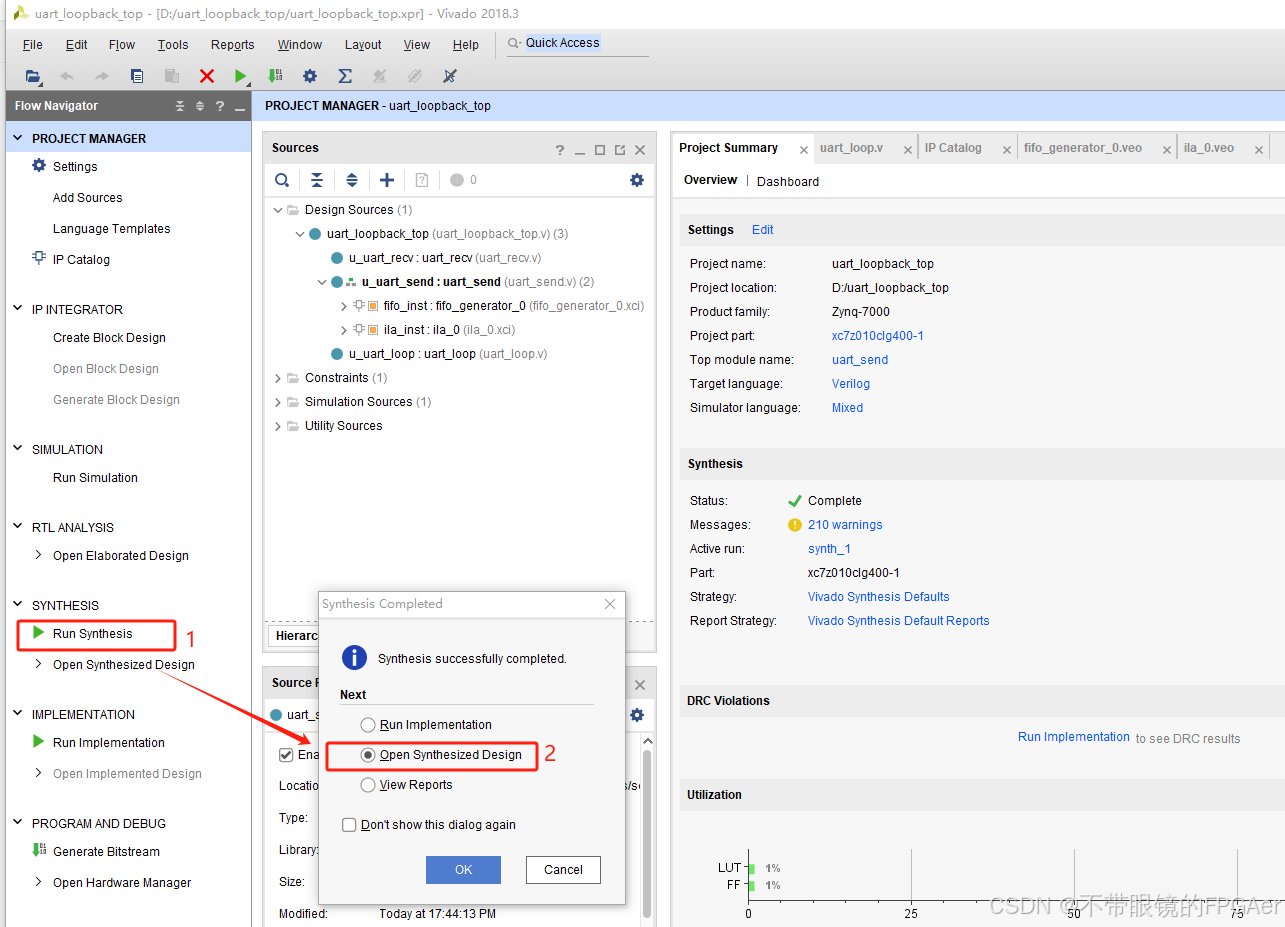Open the Reports menu

coord(233,44)
